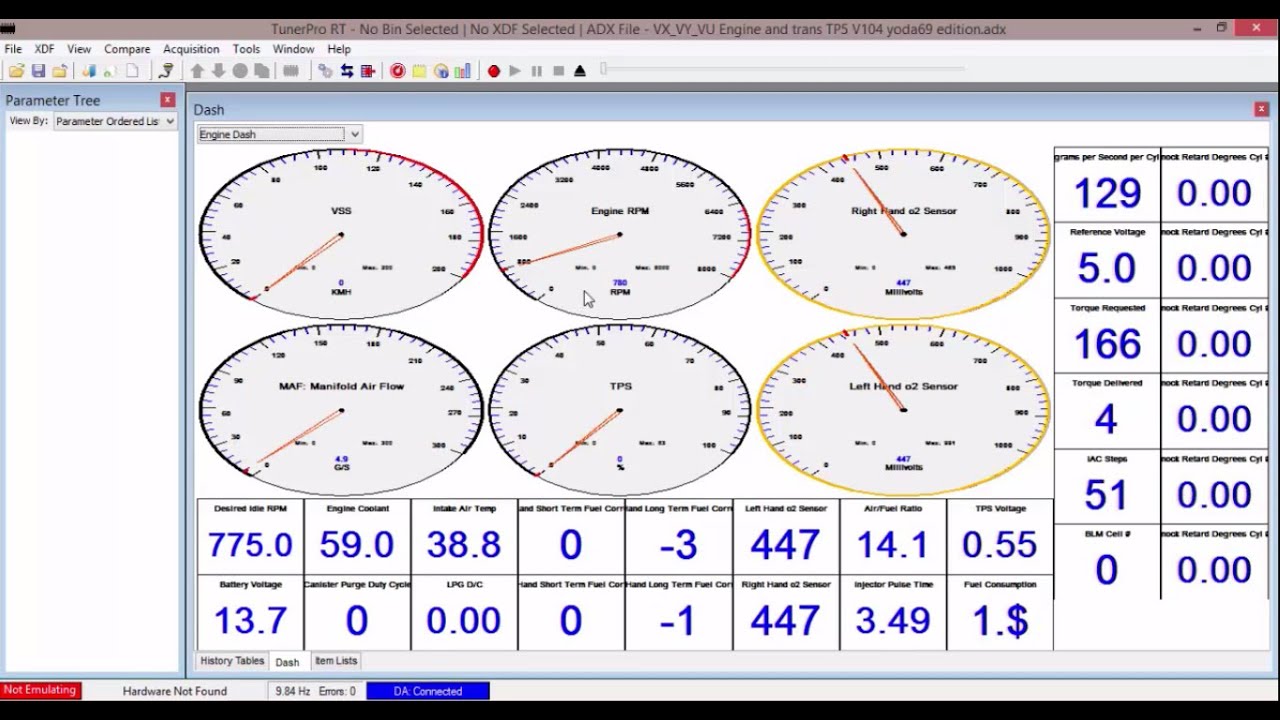
Task: Click the Hardware Not Found status text
Action: tap(175, 691)
